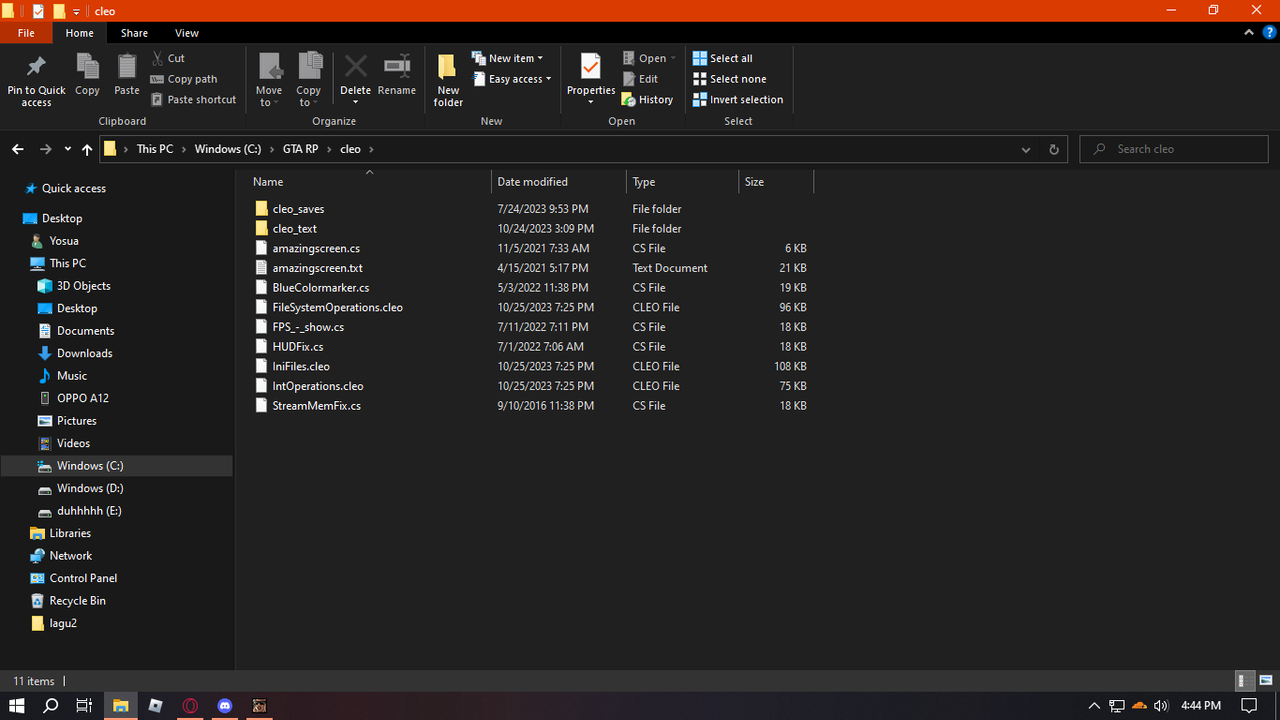Click Select all in ribbon

[x=723, y=58]
